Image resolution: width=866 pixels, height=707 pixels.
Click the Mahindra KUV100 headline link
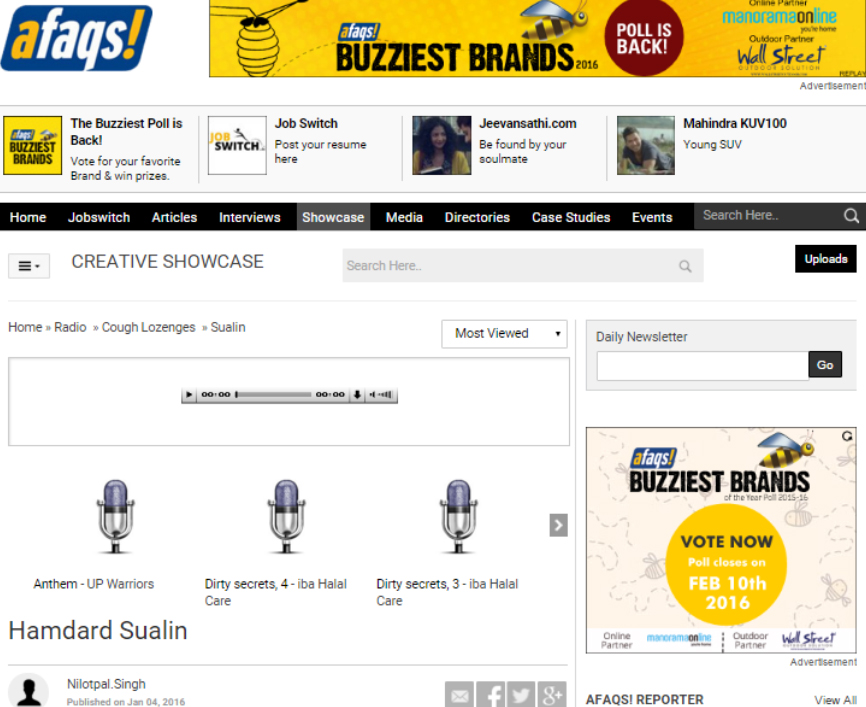[735, 123]
